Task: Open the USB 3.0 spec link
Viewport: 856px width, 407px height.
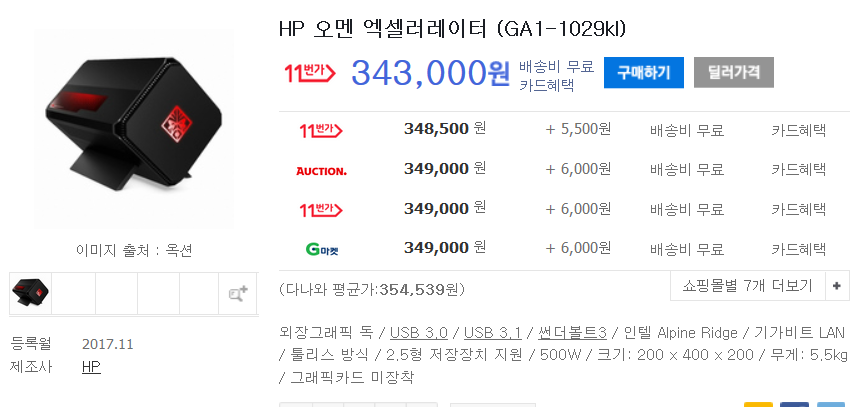Action: (x=419, y=332)
